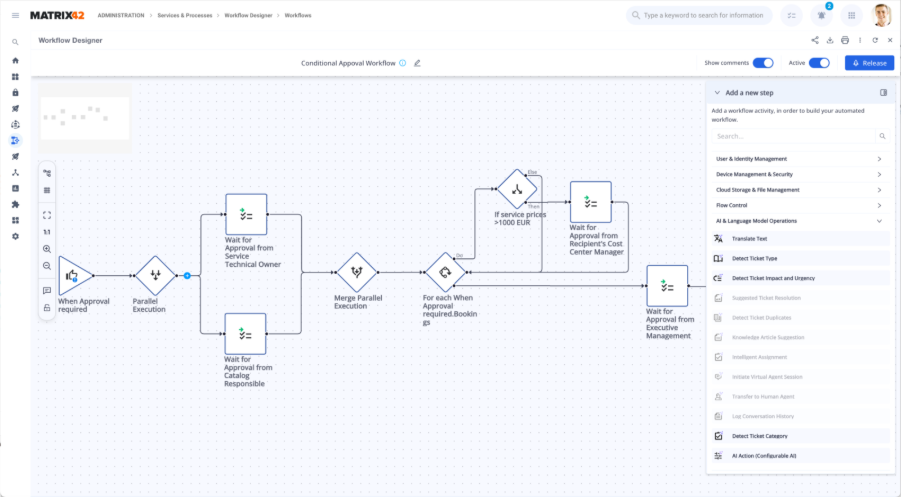This screenshot has width=901, height=498.
Task: Click the pencil icon to rename workflow
Action: coord(417,63)
